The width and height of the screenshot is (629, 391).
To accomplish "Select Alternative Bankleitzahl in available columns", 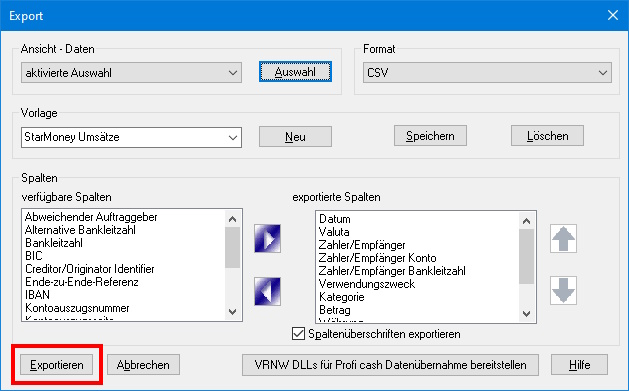I will [x=80, y=230].
